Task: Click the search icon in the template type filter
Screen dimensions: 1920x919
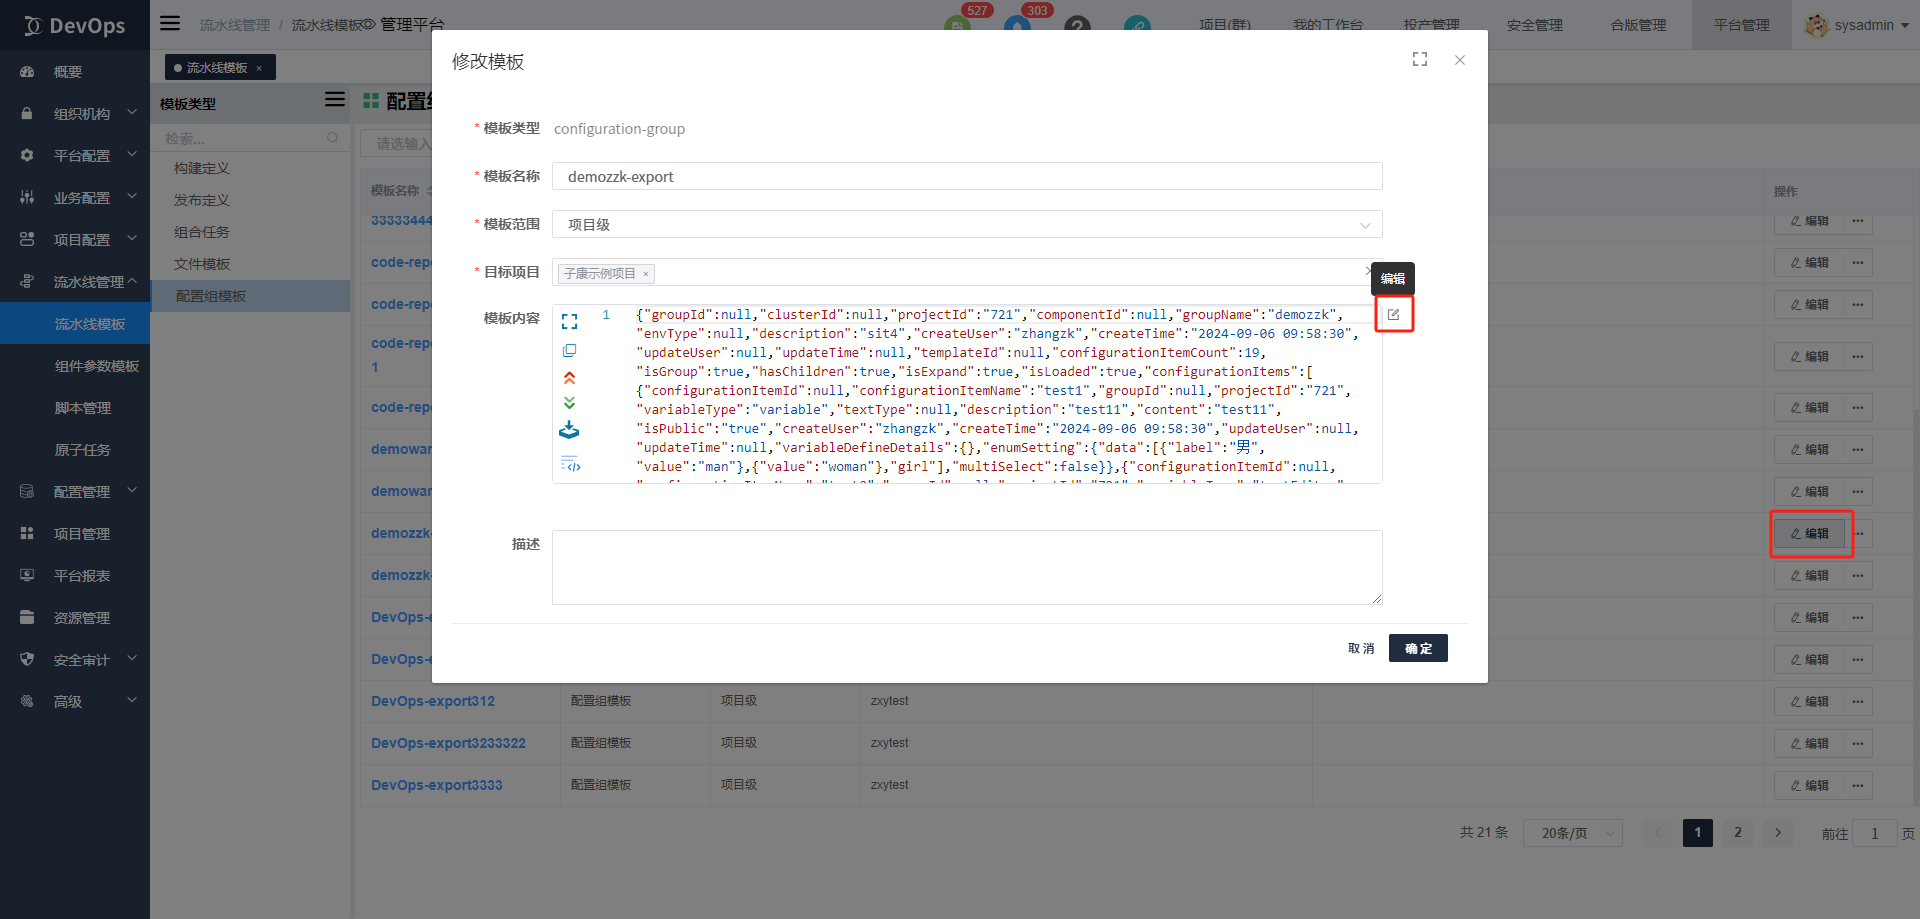Action: (x=332, y=138)
